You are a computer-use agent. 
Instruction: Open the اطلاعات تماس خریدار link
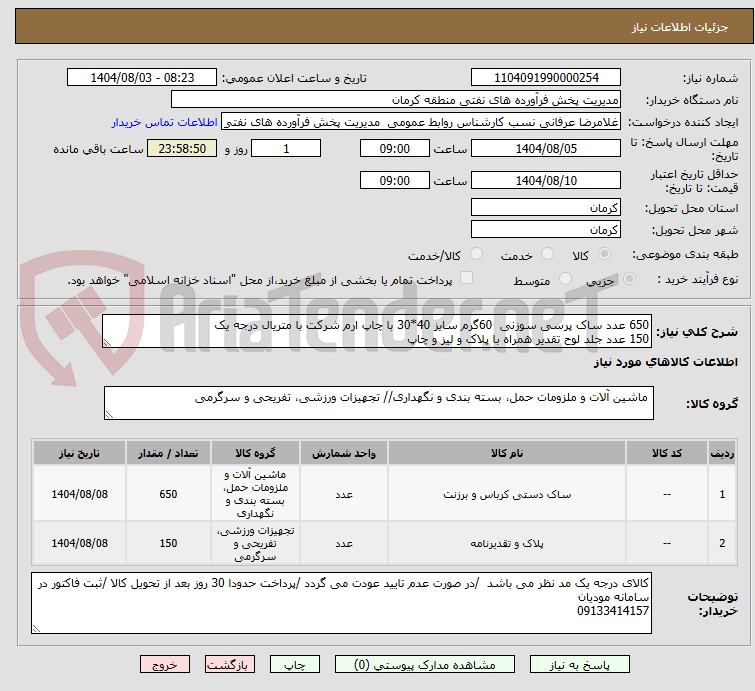[165, 122]
